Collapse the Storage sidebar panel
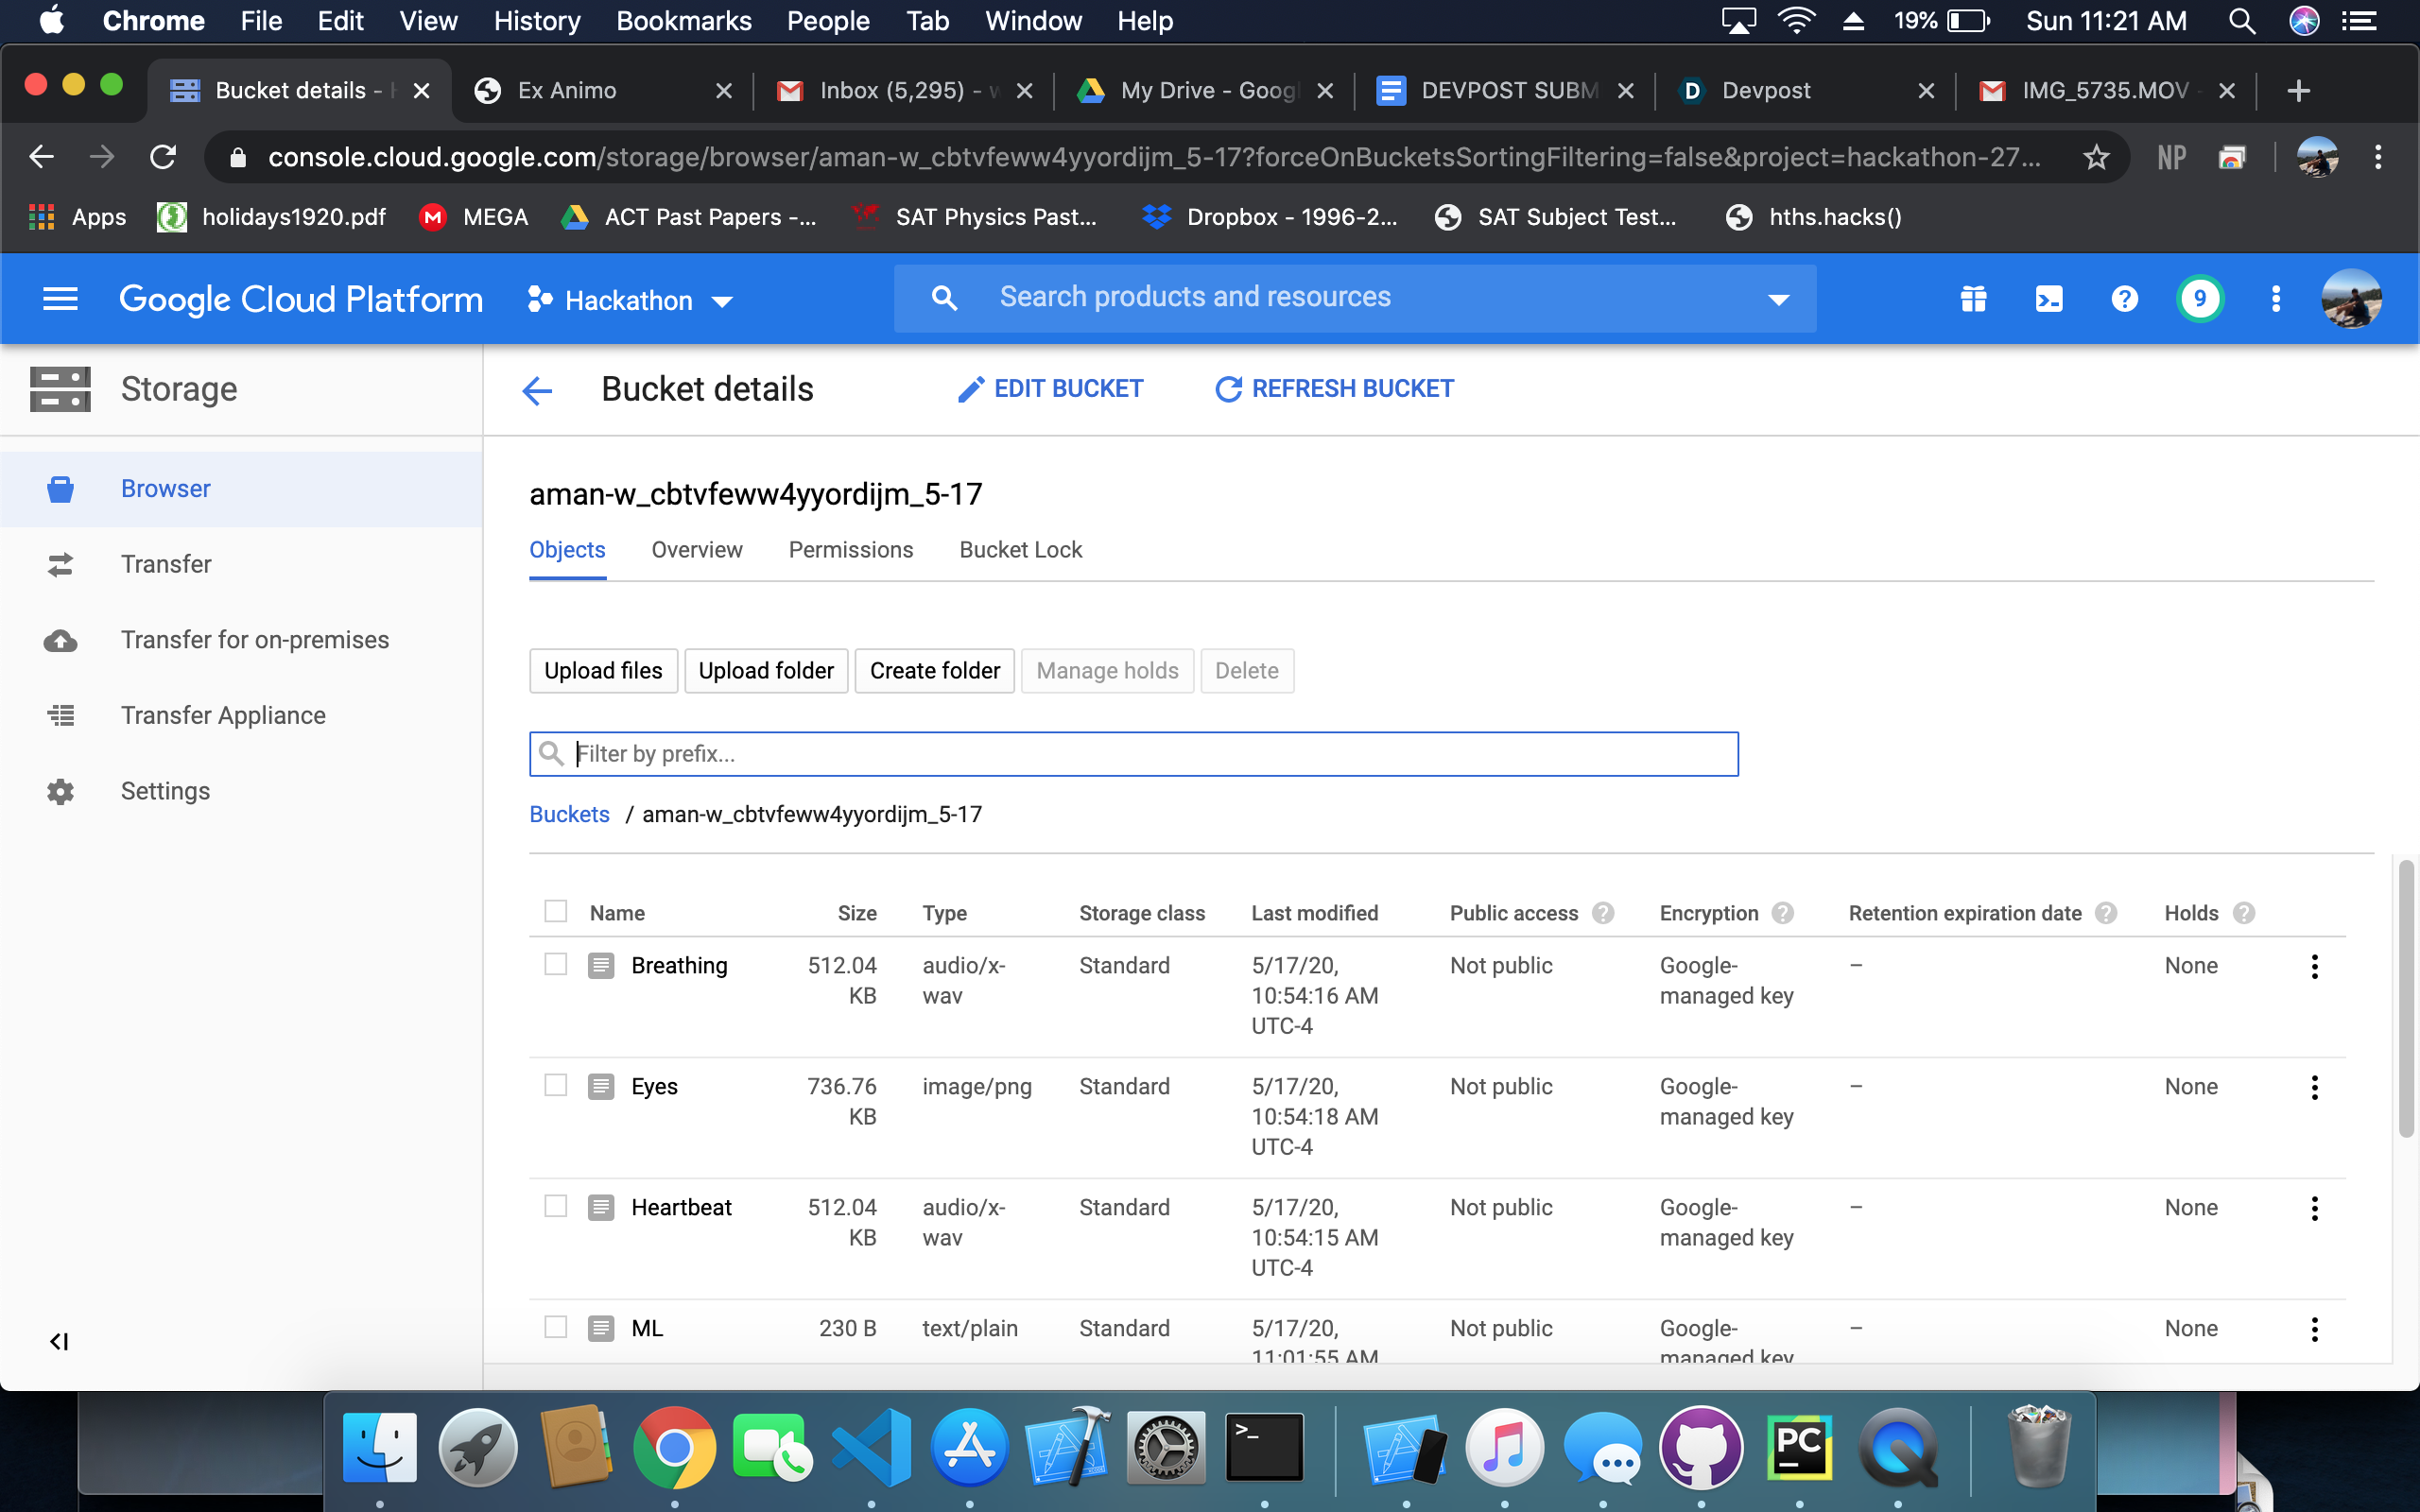The height and width of the screenshot is (1512, 2420). coord(59,1341)
